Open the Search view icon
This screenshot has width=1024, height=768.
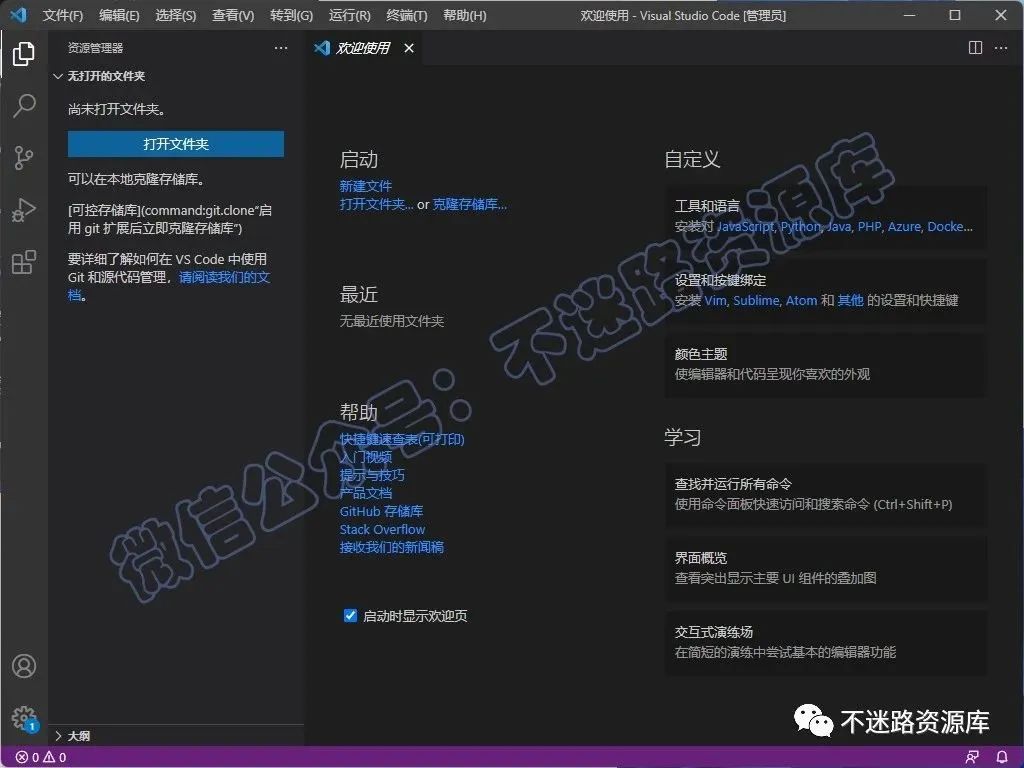coord(24,105)
